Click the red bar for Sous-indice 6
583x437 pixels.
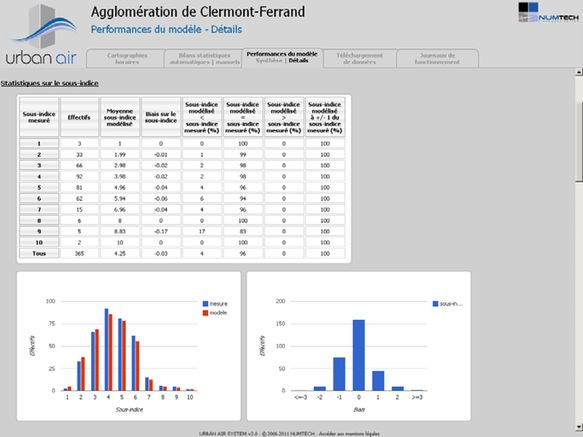(138, 366)
